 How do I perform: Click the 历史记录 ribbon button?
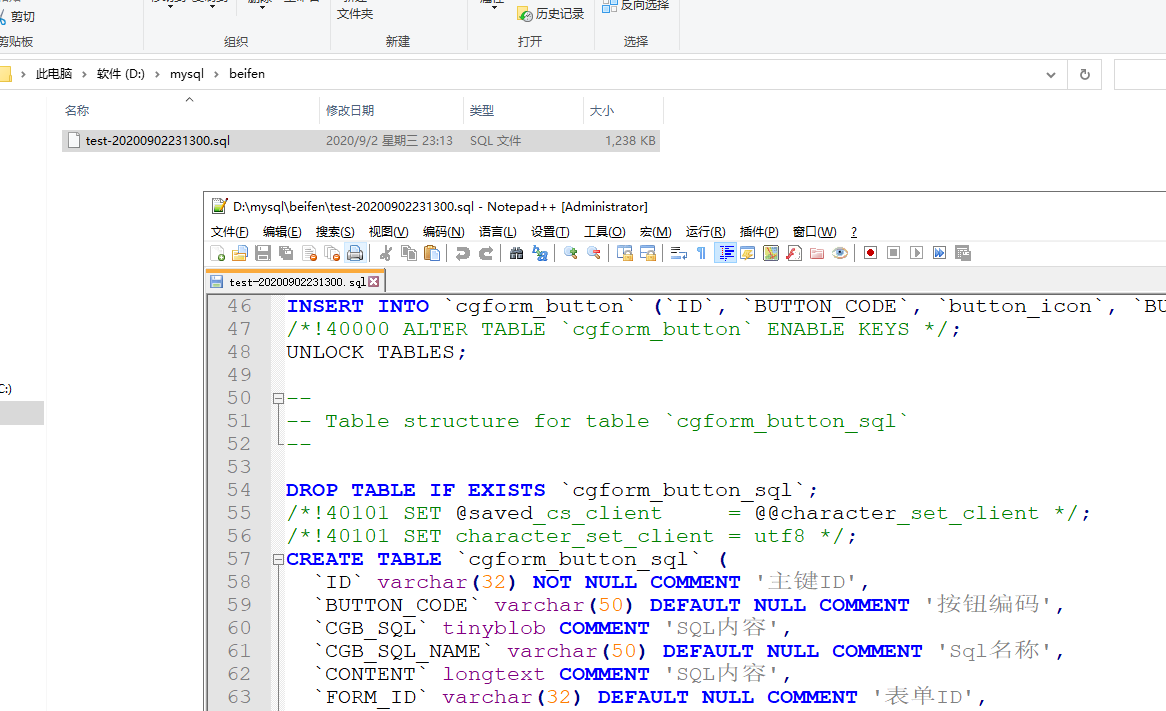(x=551, y=14)
